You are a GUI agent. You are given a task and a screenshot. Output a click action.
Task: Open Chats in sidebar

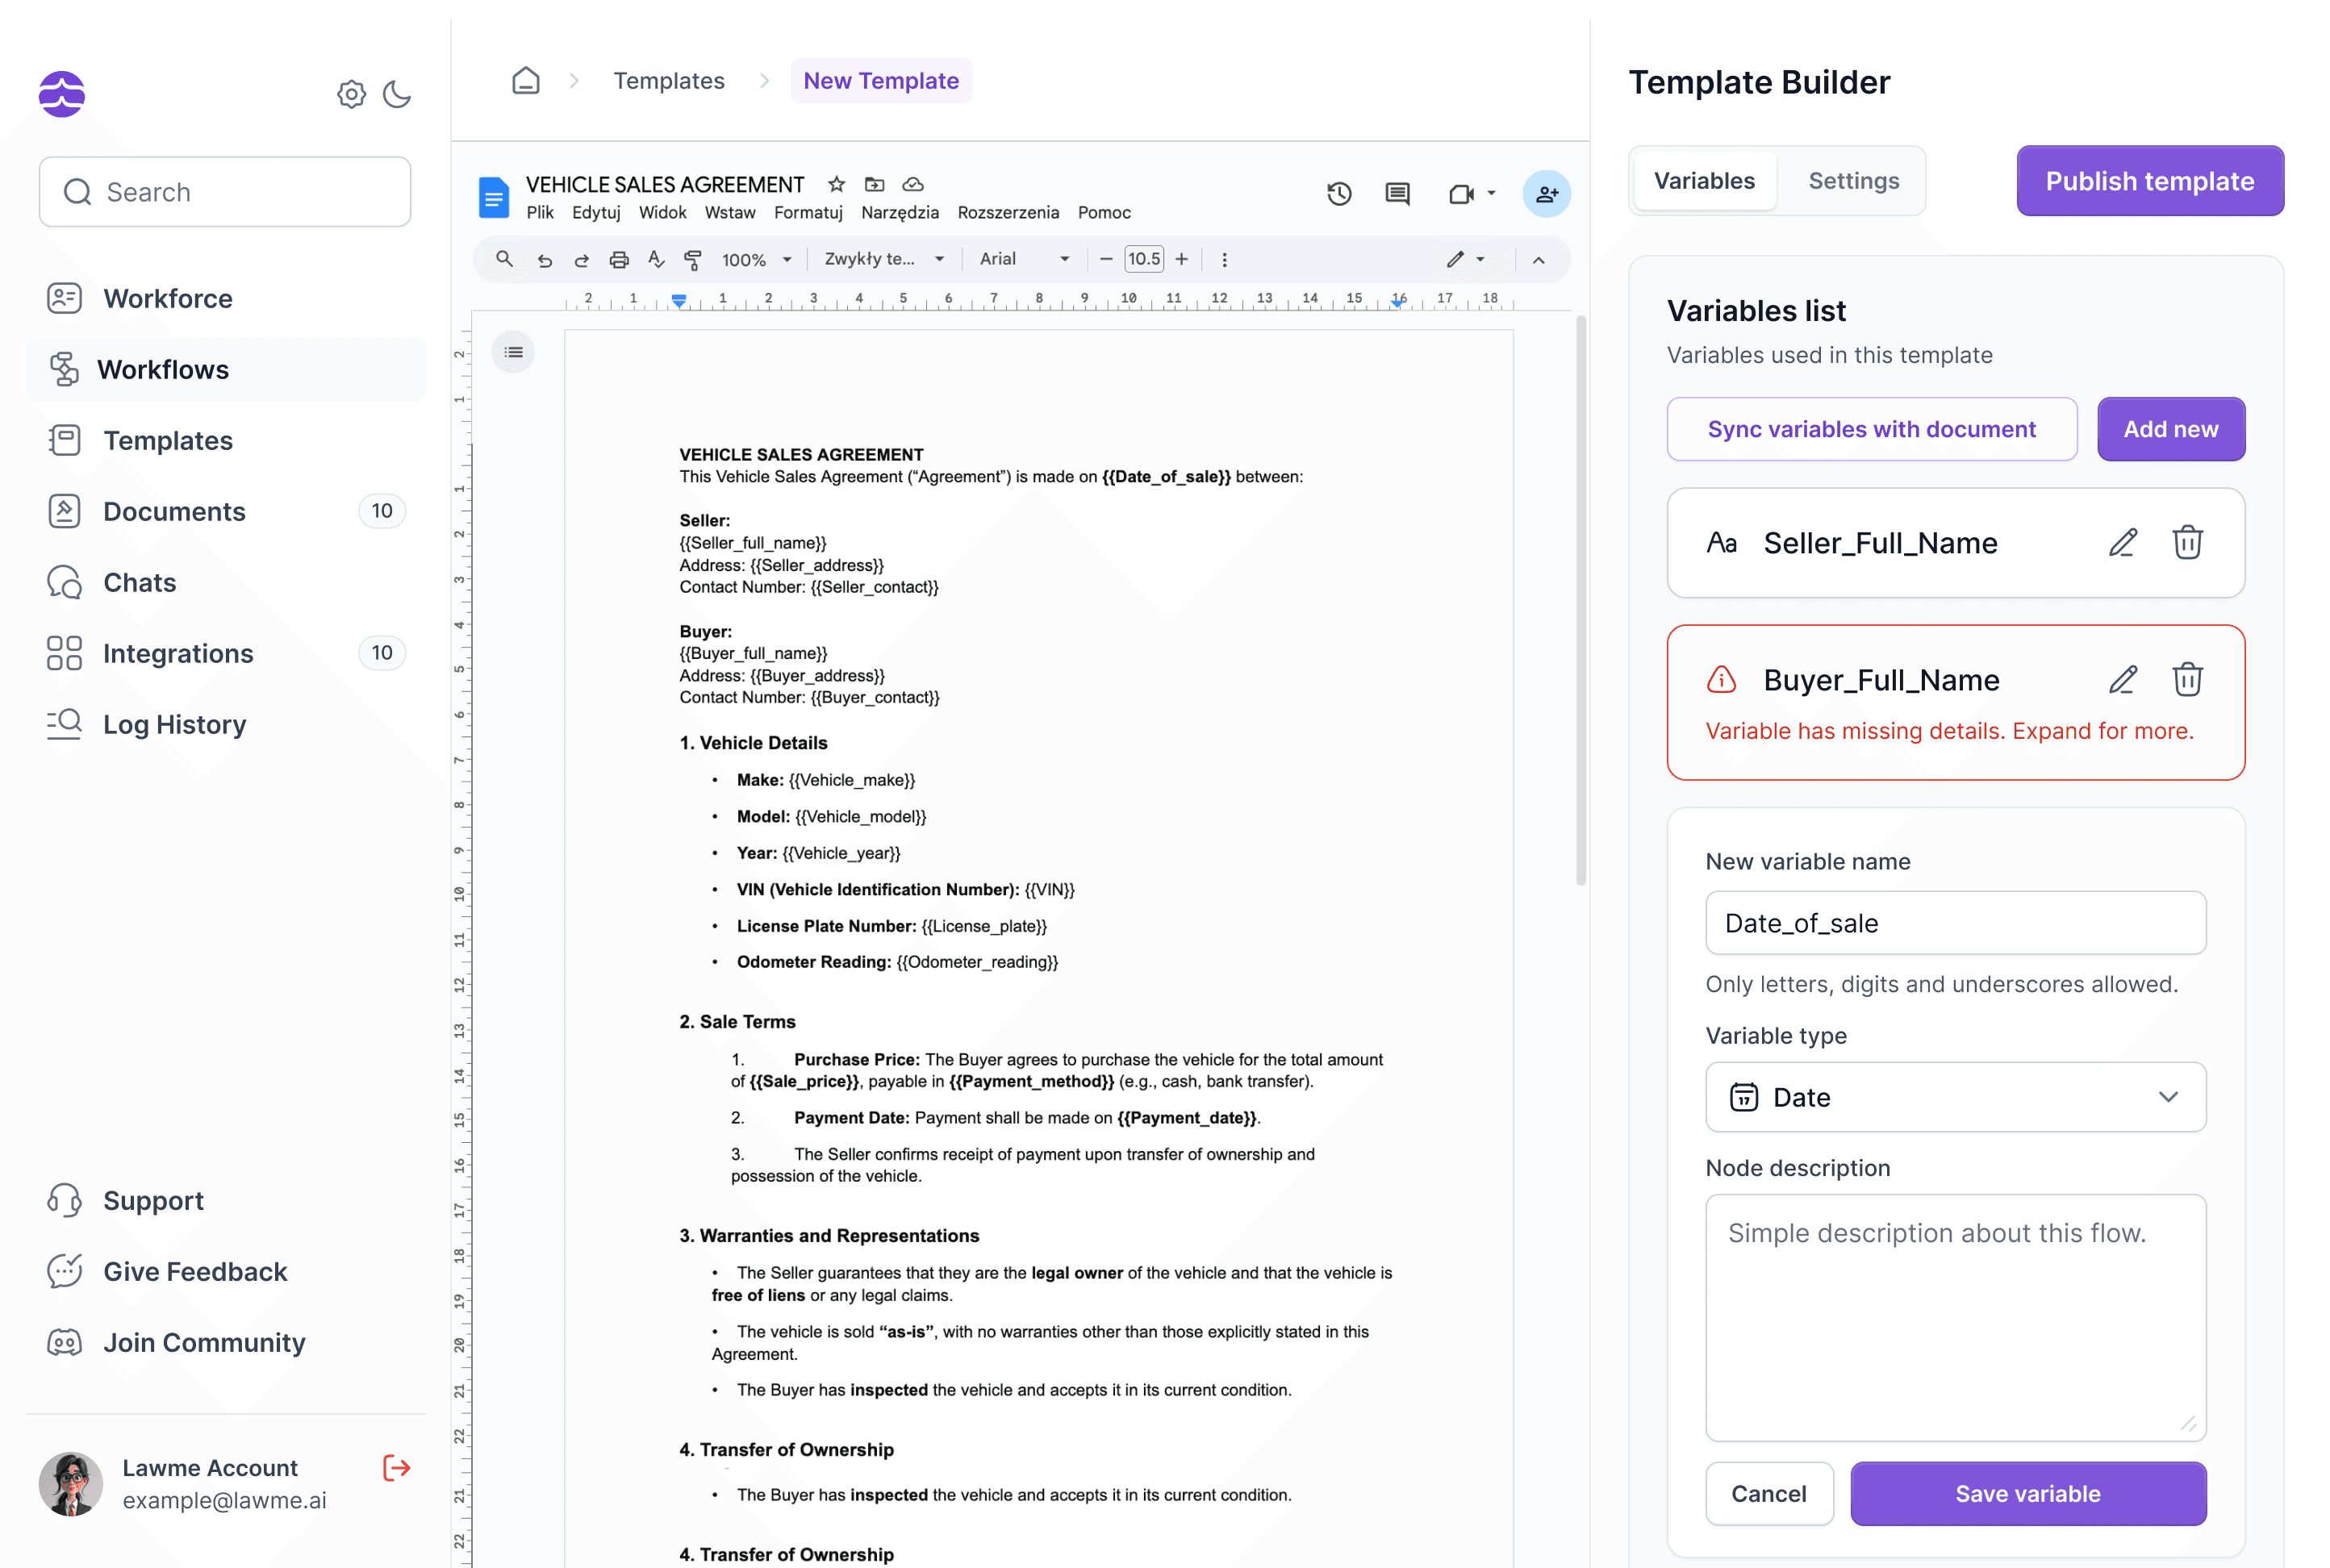coord(226,582)
